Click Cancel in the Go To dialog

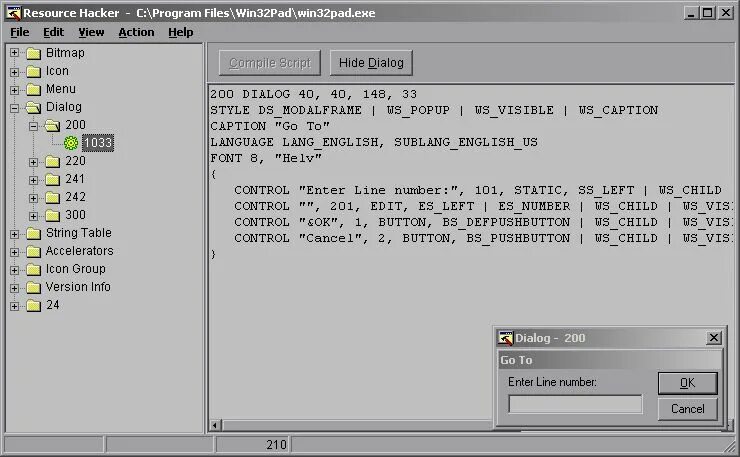[x=688, y=408]
